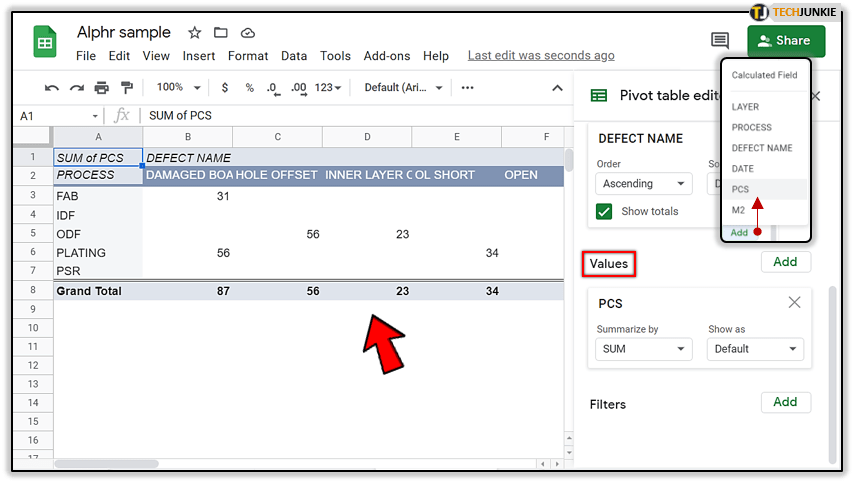Click the redo icon in toolbar
This screenshot has width=854, height=483.
77,88
